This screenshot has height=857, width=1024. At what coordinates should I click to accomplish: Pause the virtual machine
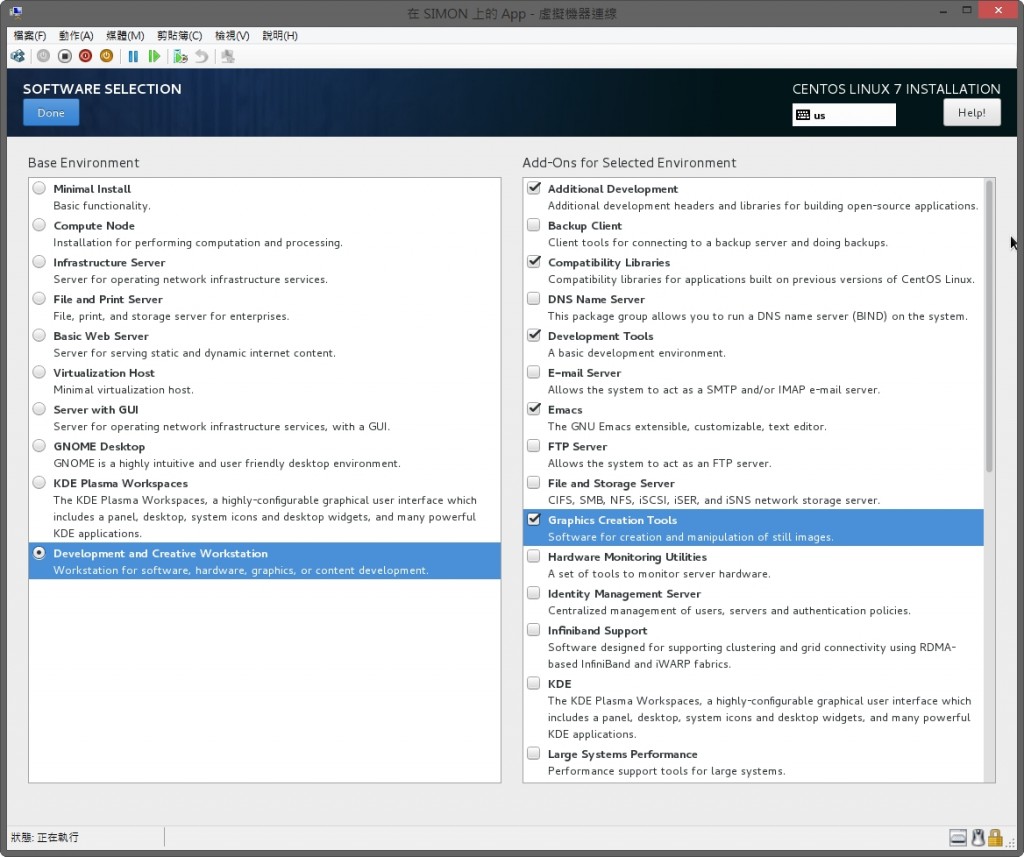tap(133, 56)
